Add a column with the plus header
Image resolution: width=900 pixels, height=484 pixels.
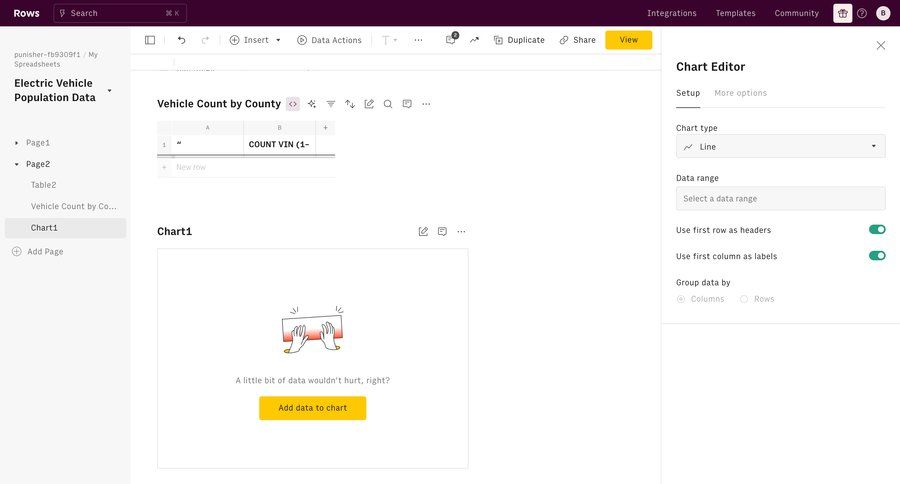click(x=325, y=127)
